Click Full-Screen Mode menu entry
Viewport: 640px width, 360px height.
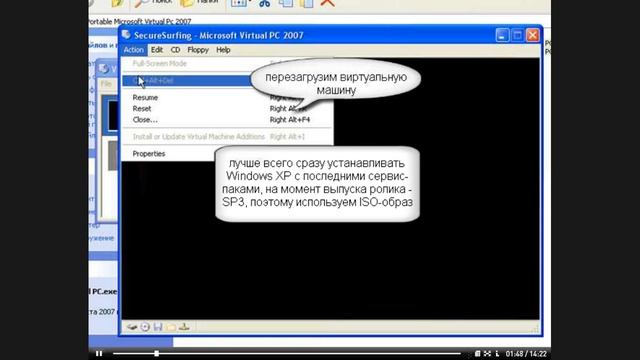pos(160,63)
